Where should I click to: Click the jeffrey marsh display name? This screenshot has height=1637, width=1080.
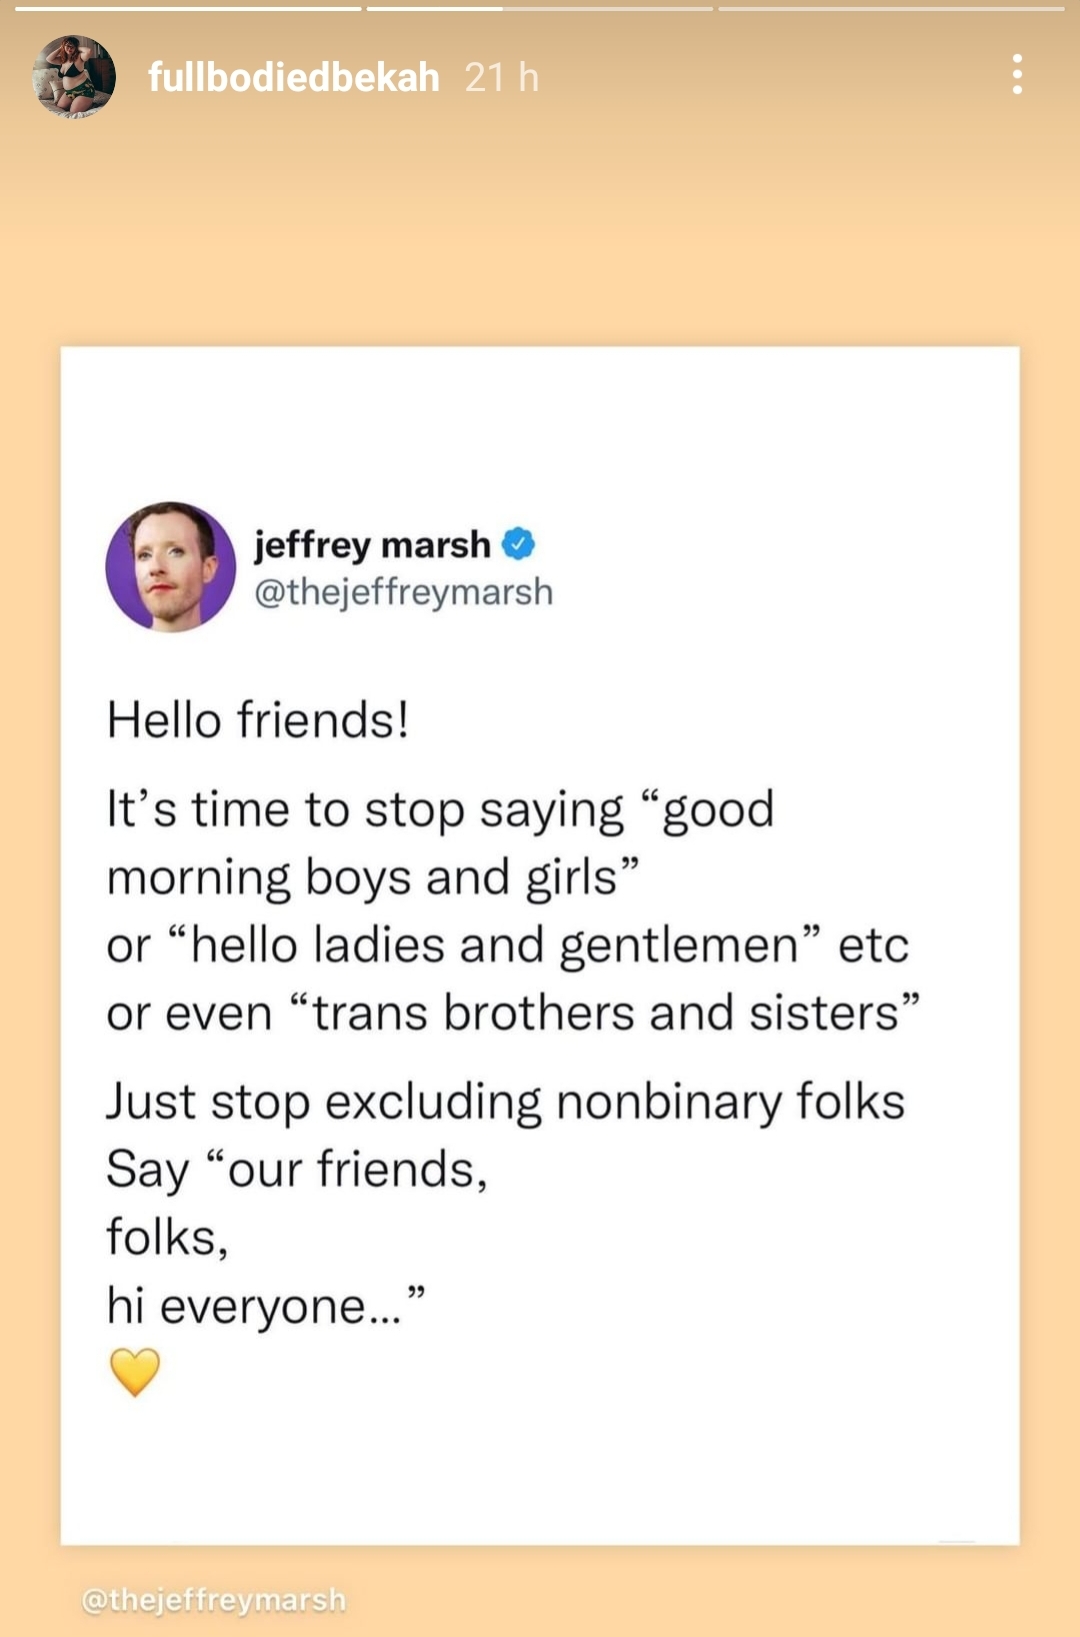coord(372,545)
